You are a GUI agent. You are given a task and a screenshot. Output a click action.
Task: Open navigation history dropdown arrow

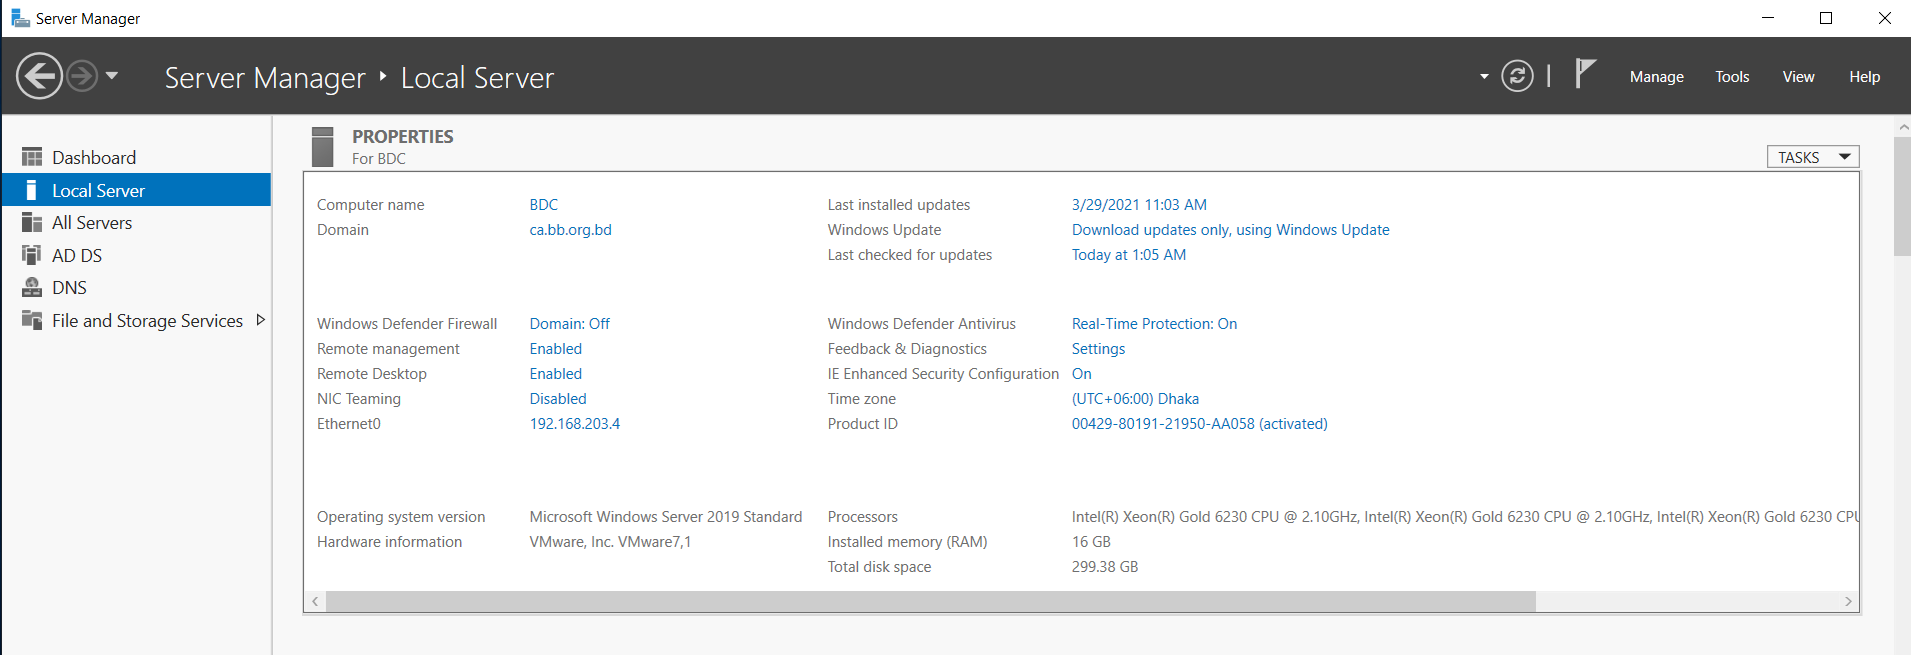click(112, 76)
